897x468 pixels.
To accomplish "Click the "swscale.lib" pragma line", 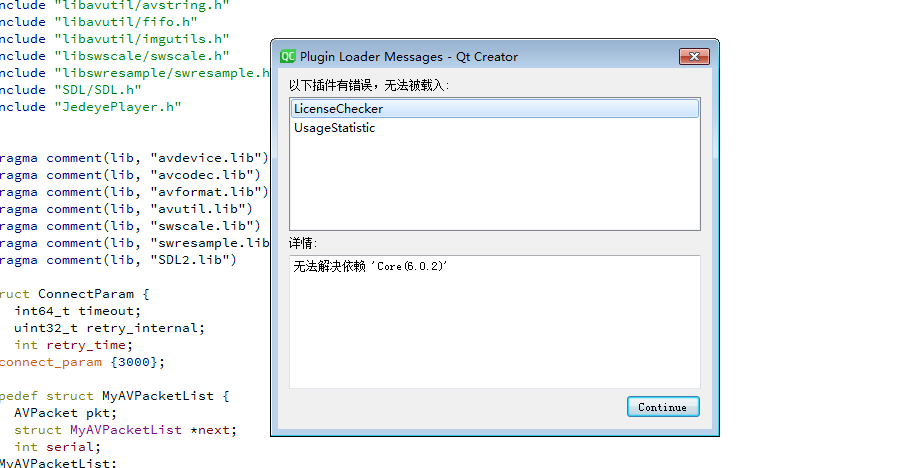I will [x=130, y=226].
